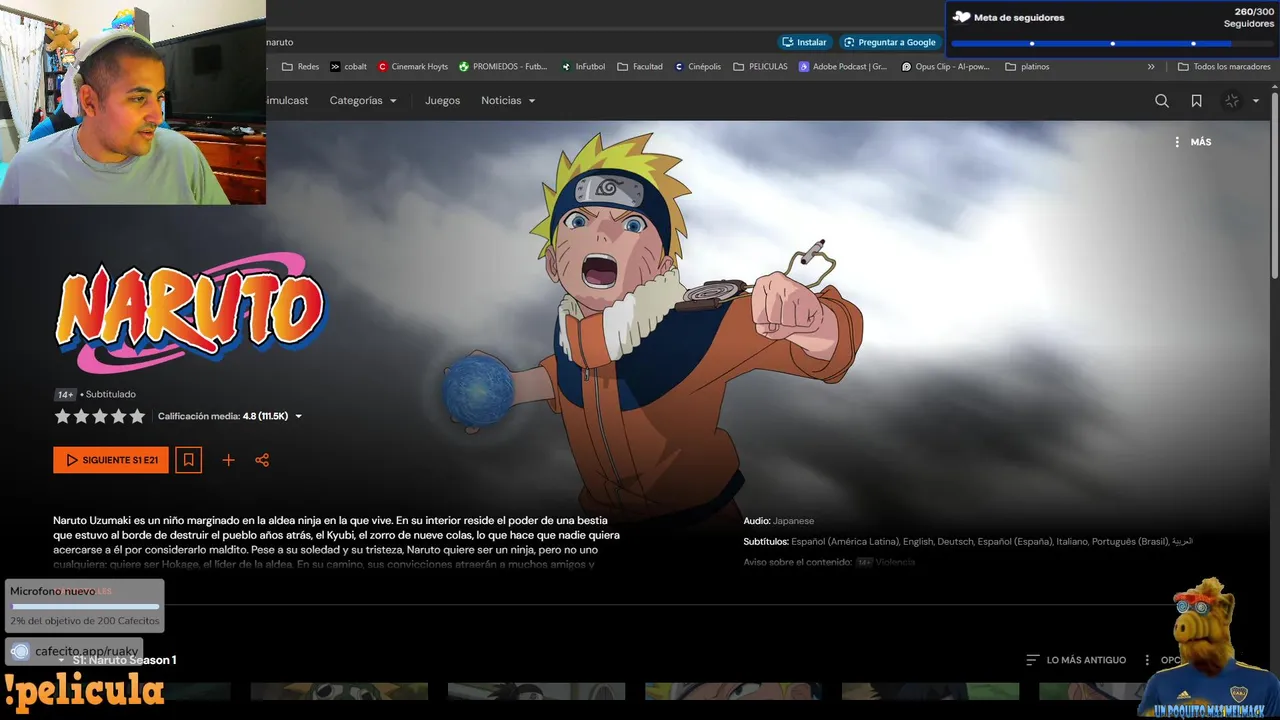Open the PELICULAS bookmarks folder
Screen dimensions: 1280x720
click(760, 67)
